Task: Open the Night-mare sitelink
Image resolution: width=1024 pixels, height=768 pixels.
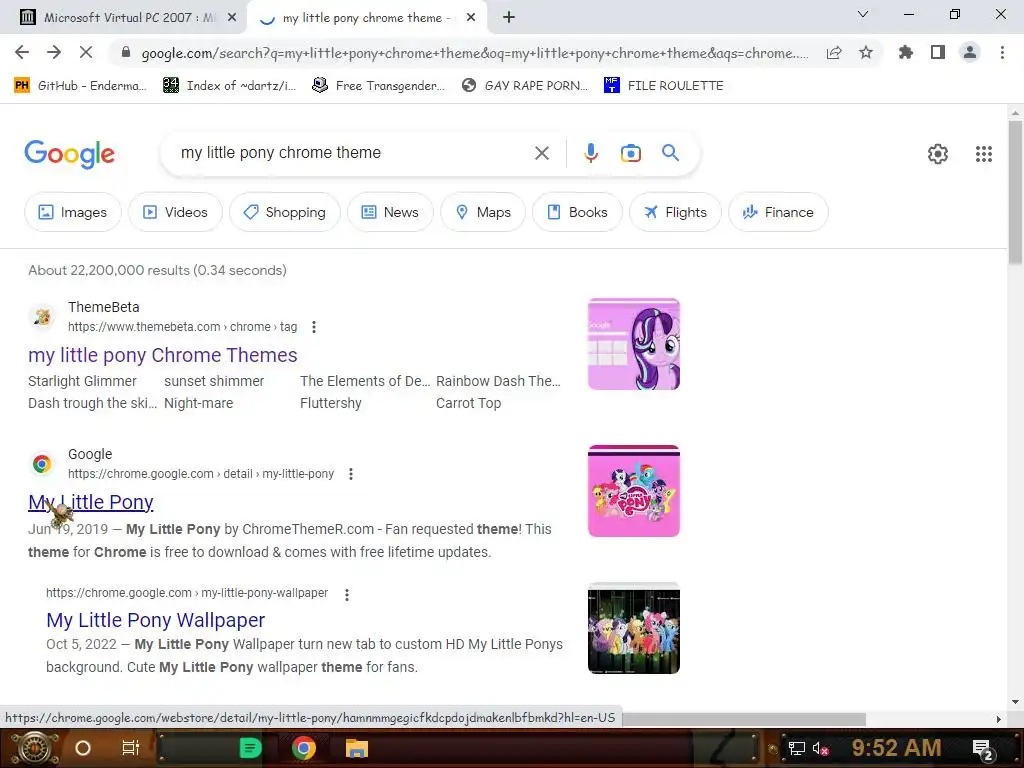Action: click(199, 404)
